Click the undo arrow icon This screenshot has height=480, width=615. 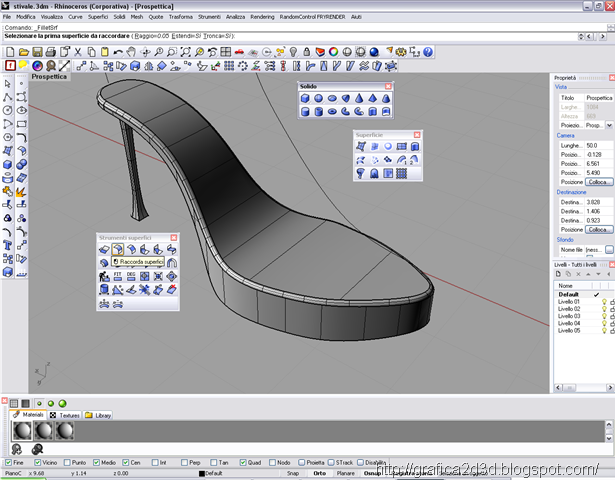tap(118, 52)
